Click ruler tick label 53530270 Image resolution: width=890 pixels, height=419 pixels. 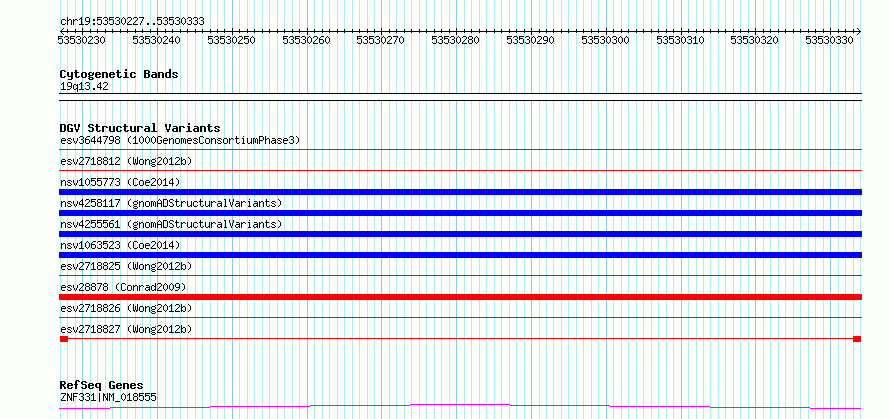[381, 40]
